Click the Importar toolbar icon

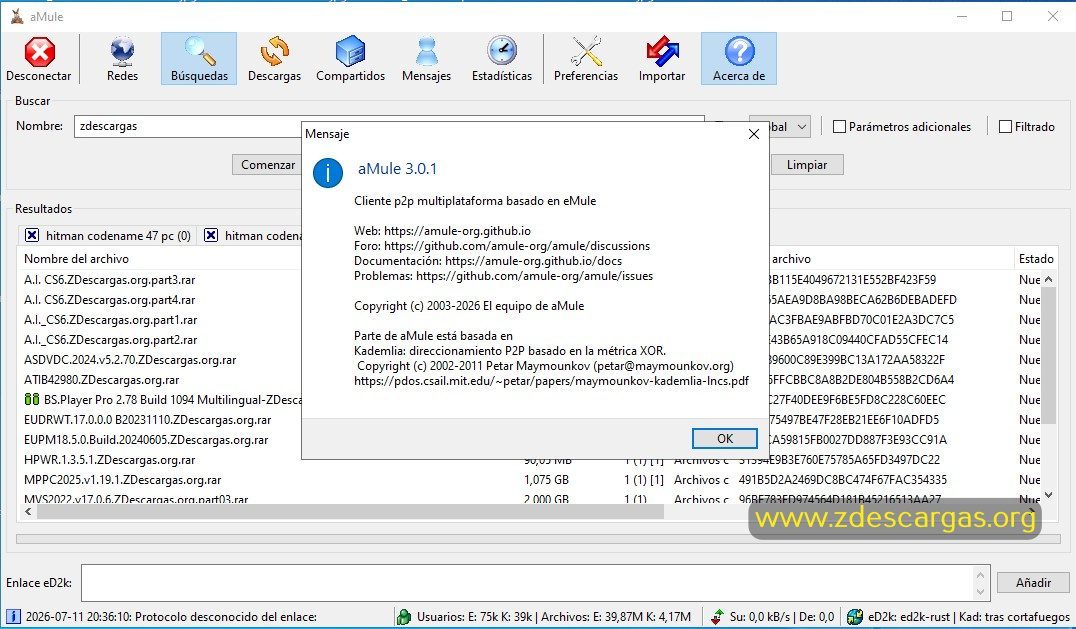coord(662,52)
